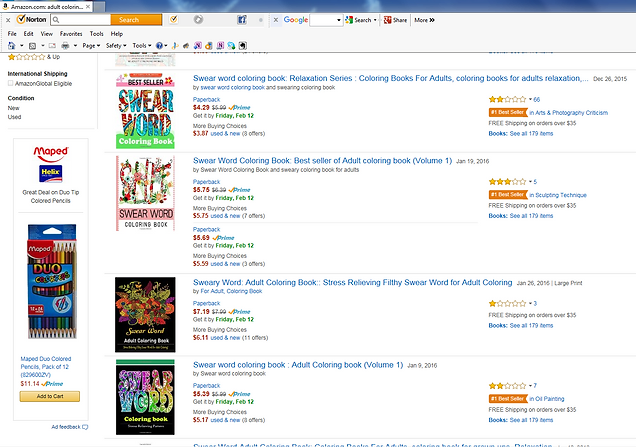Click the Prime badge next to the $4.29 price

[x=239, y=107]
